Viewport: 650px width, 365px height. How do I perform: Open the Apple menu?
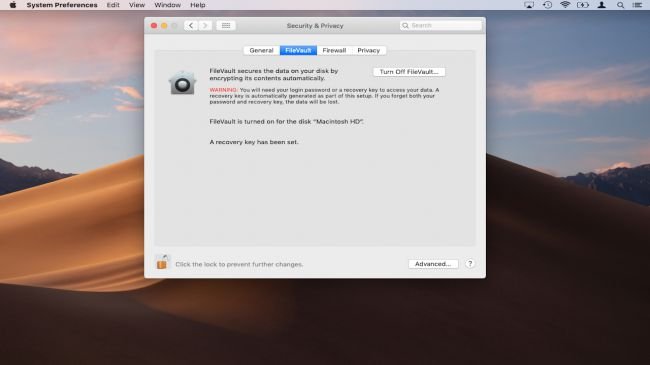(x=13, y=5)
